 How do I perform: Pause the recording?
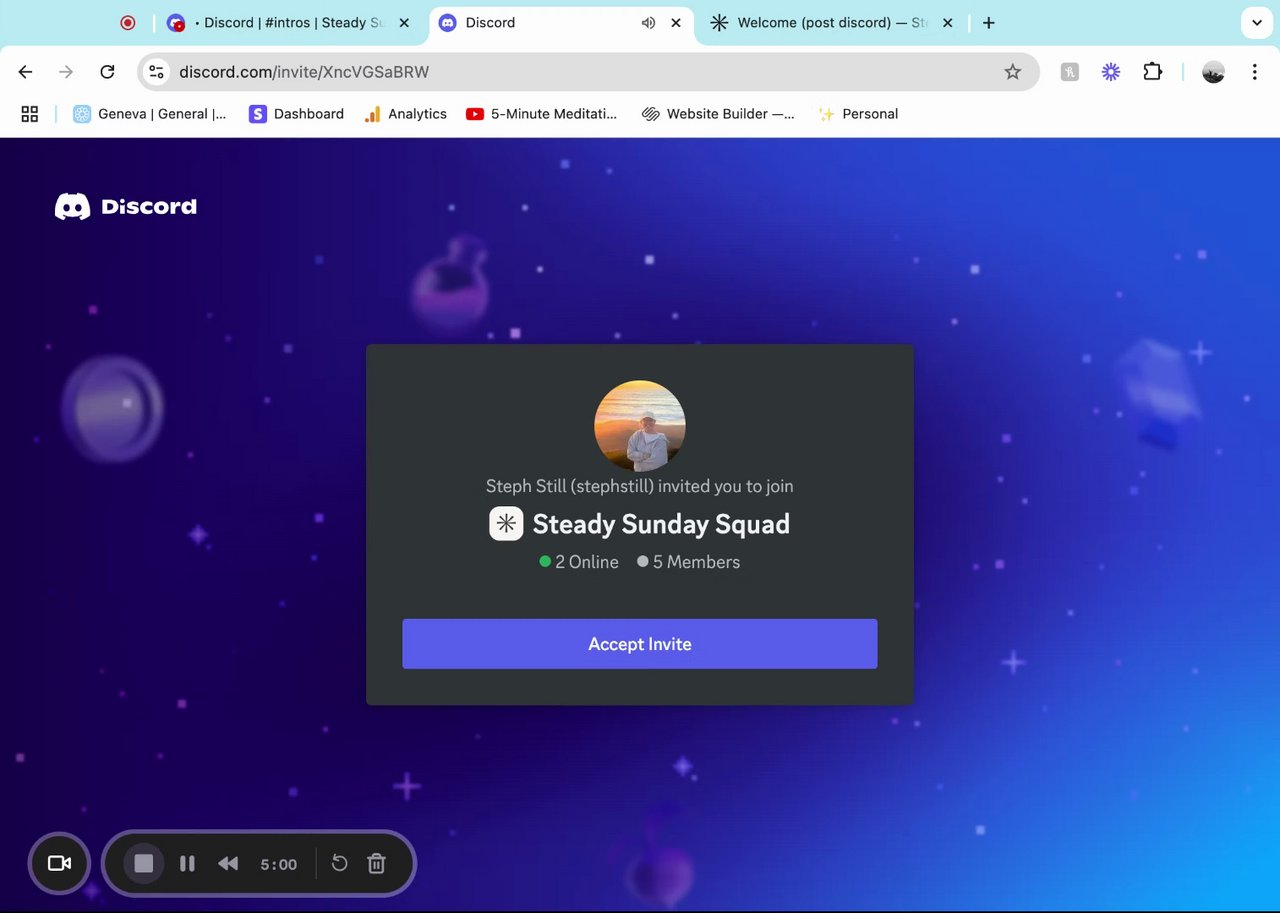click(187, 863)
